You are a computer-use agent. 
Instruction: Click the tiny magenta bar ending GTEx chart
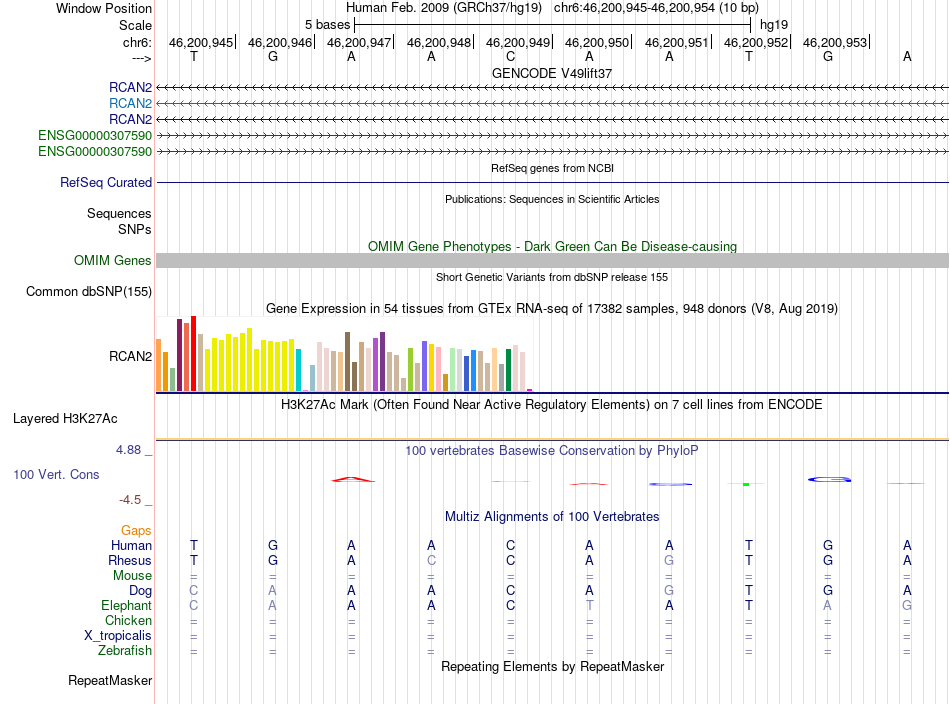pos(530,390)
